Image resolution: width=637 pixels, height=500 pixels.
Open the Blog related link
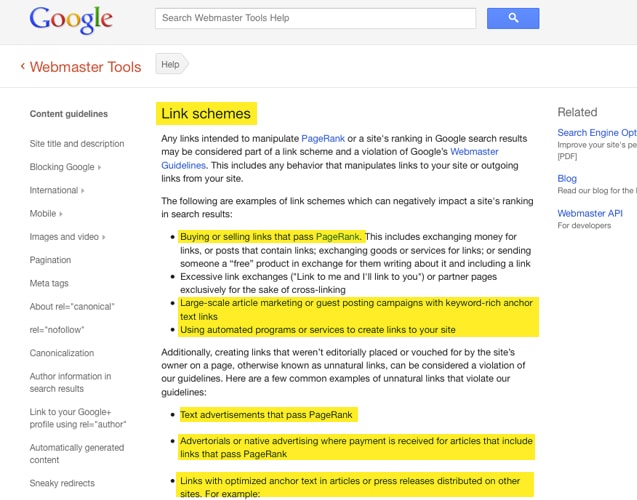click(567, 178)
